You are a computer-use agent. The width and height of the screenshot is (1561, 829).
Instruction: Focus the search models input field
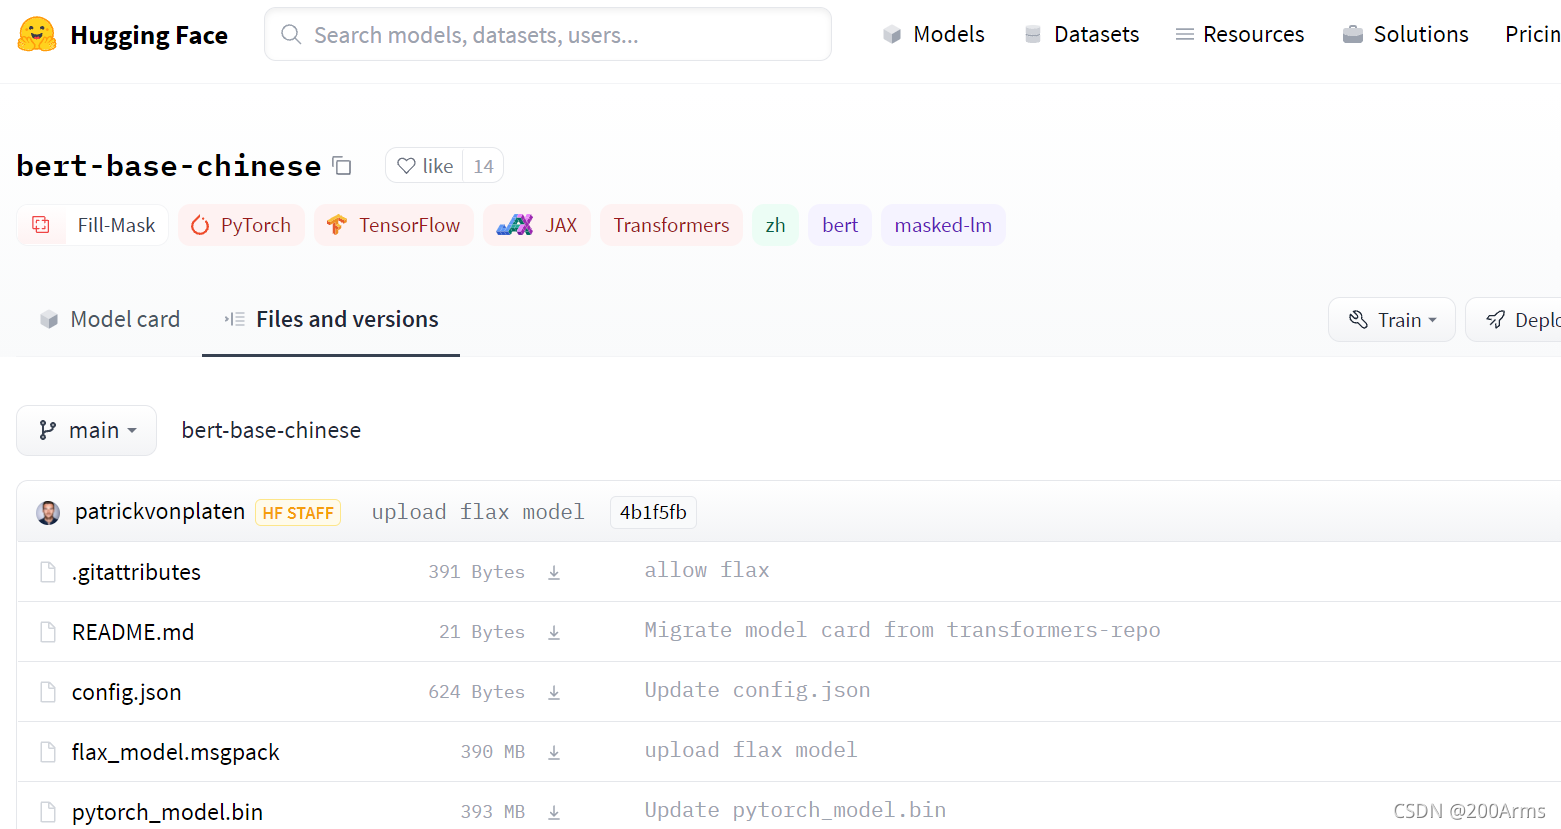coord(548,35)
